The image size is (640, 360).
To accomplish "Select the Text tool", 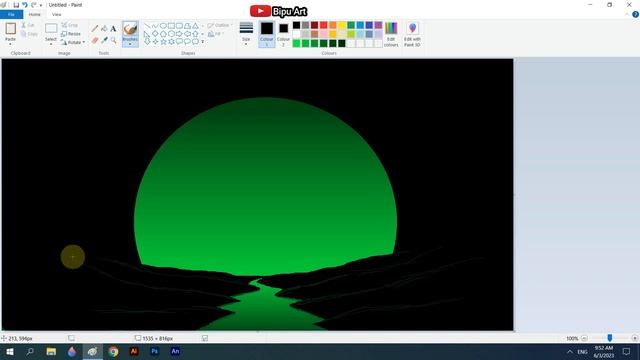I will coord(113,29).
